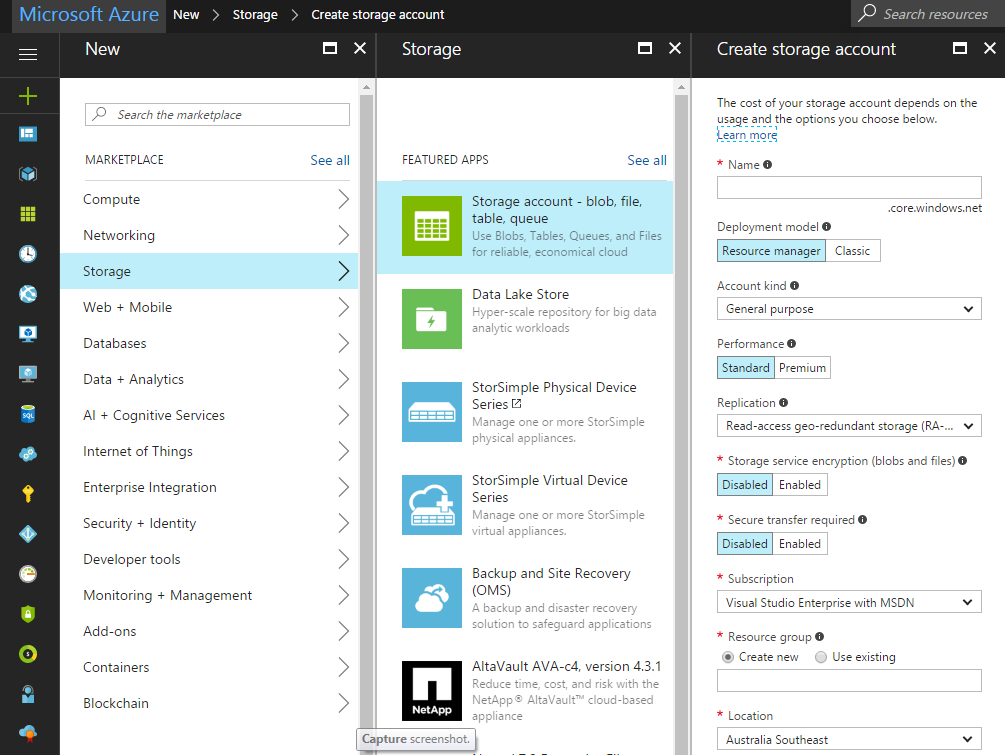The height and width of the screenshot is (755, 1005).
Task: Click the Search the marketplace field
Action: 217,115
